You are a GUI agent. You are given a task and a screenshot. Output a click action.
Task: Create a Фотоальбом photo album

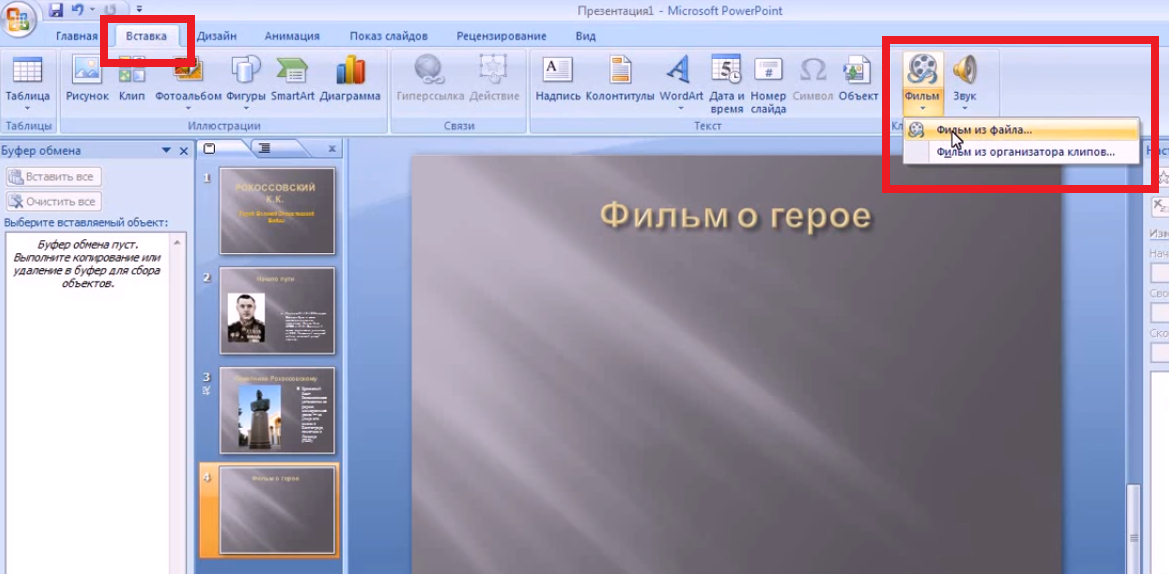click(189, 69)
